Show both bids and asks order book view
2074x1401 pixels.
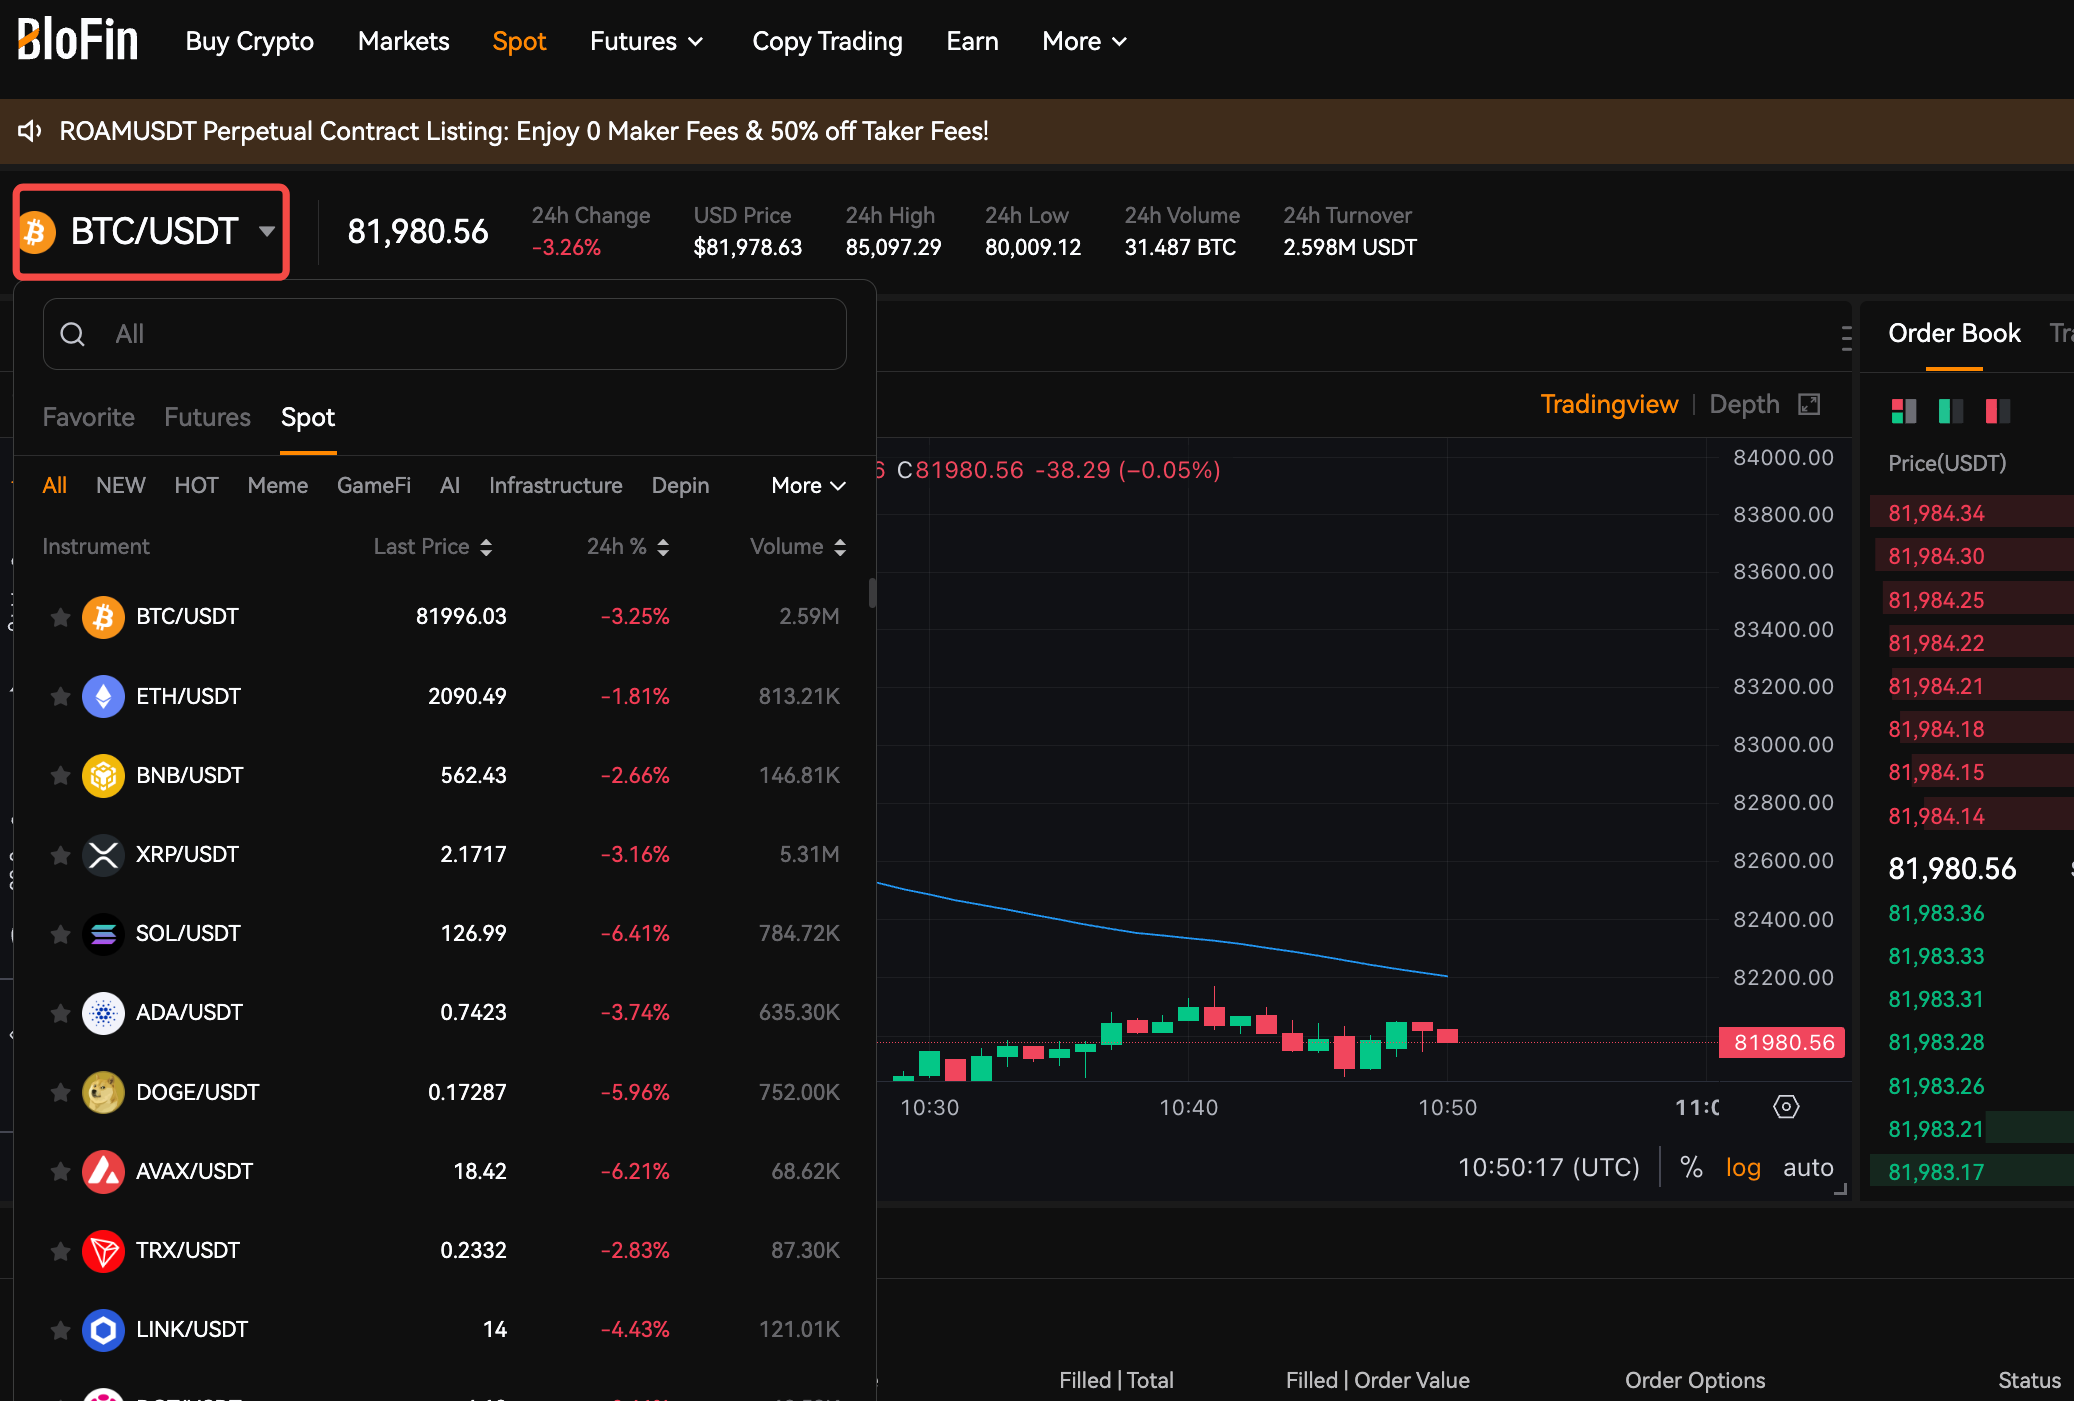tap(1904, 411)
